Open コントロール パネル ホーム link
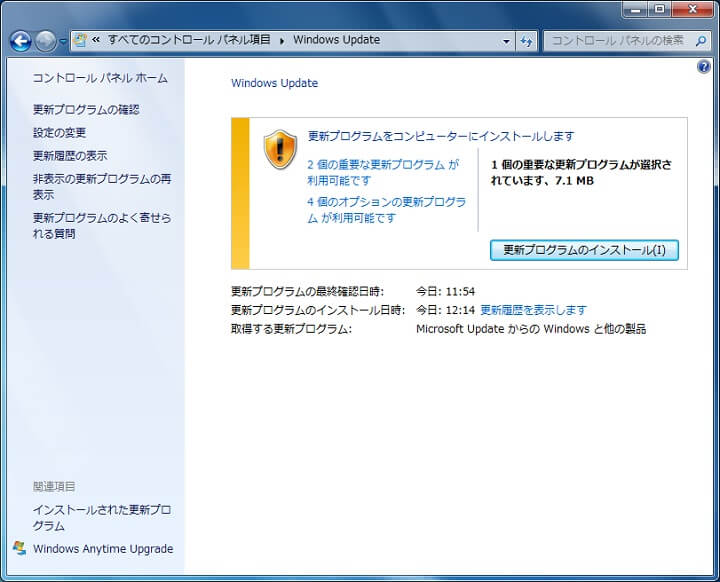 (100, 78)
